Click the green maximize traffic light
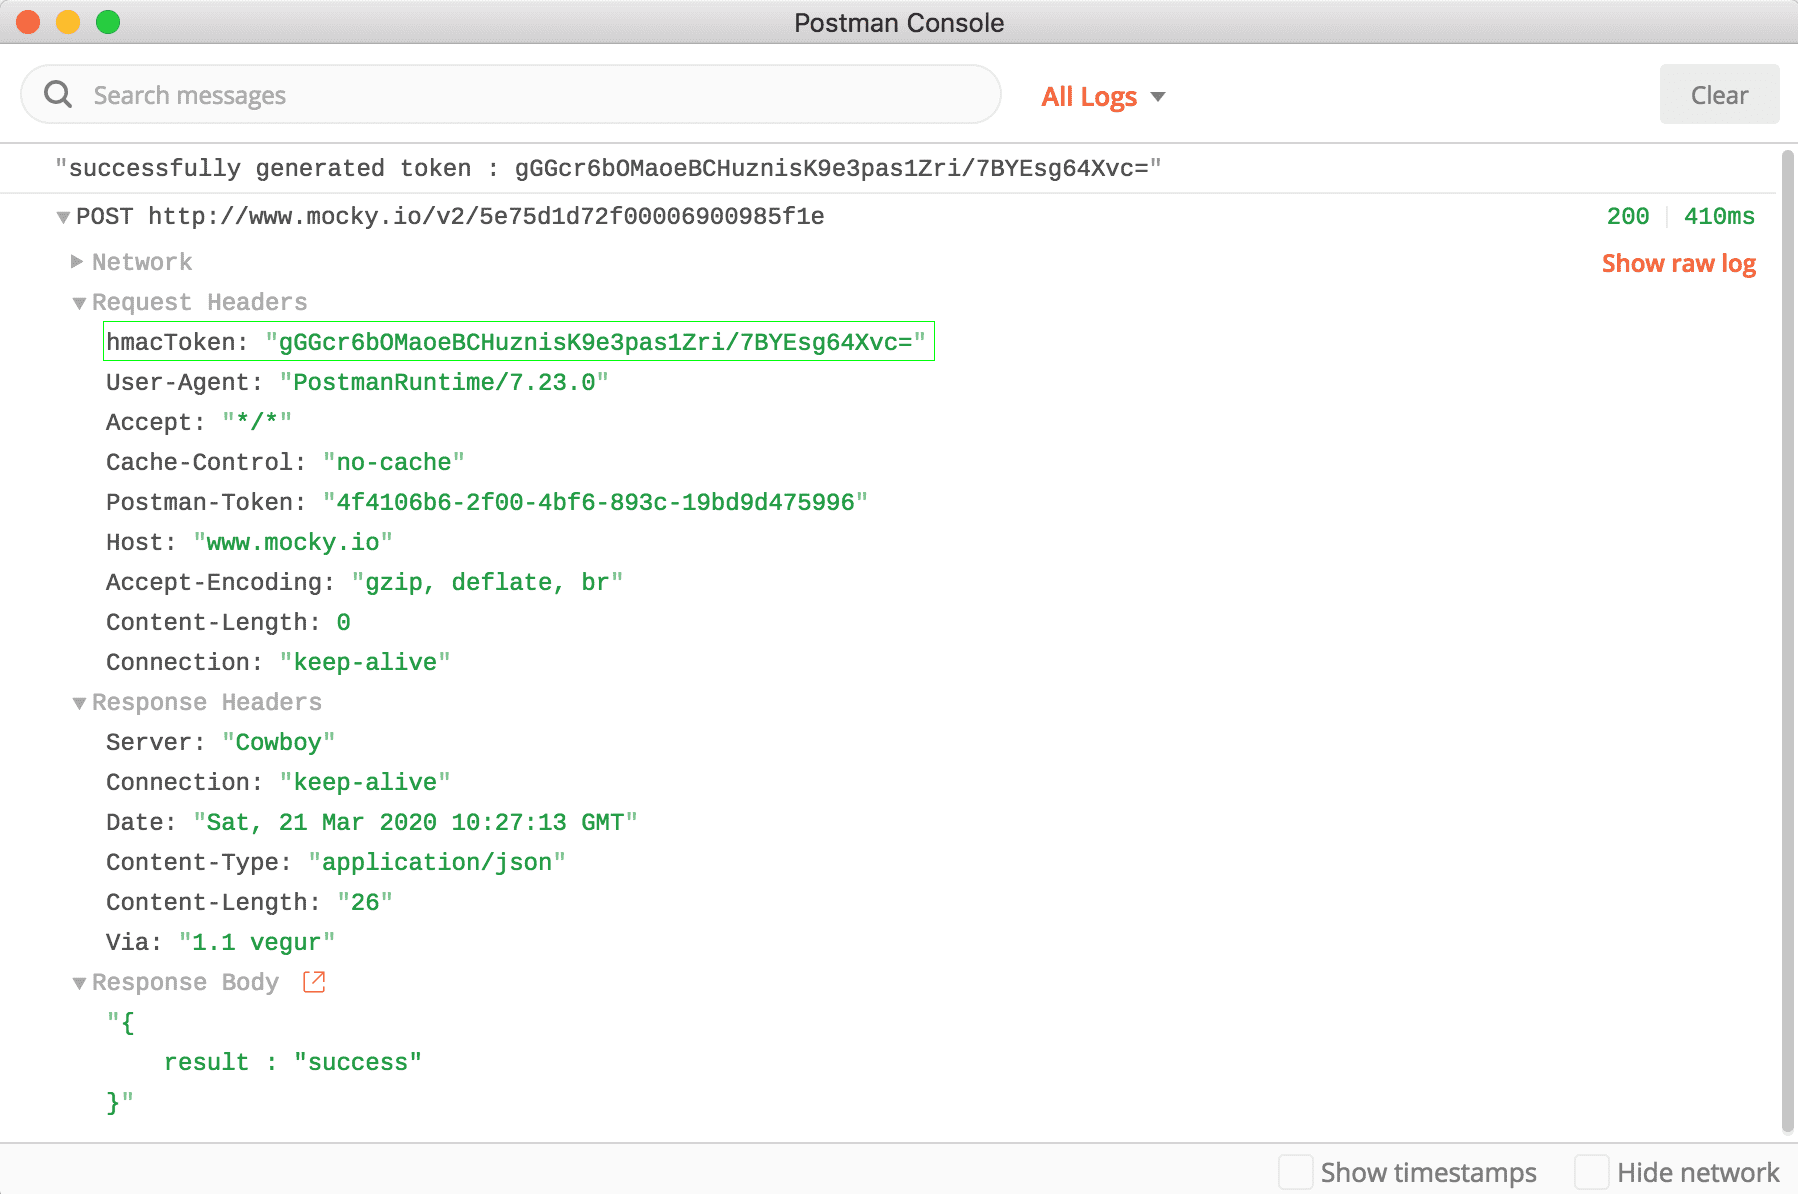The image size is (1798, 1194). [107, 21]
